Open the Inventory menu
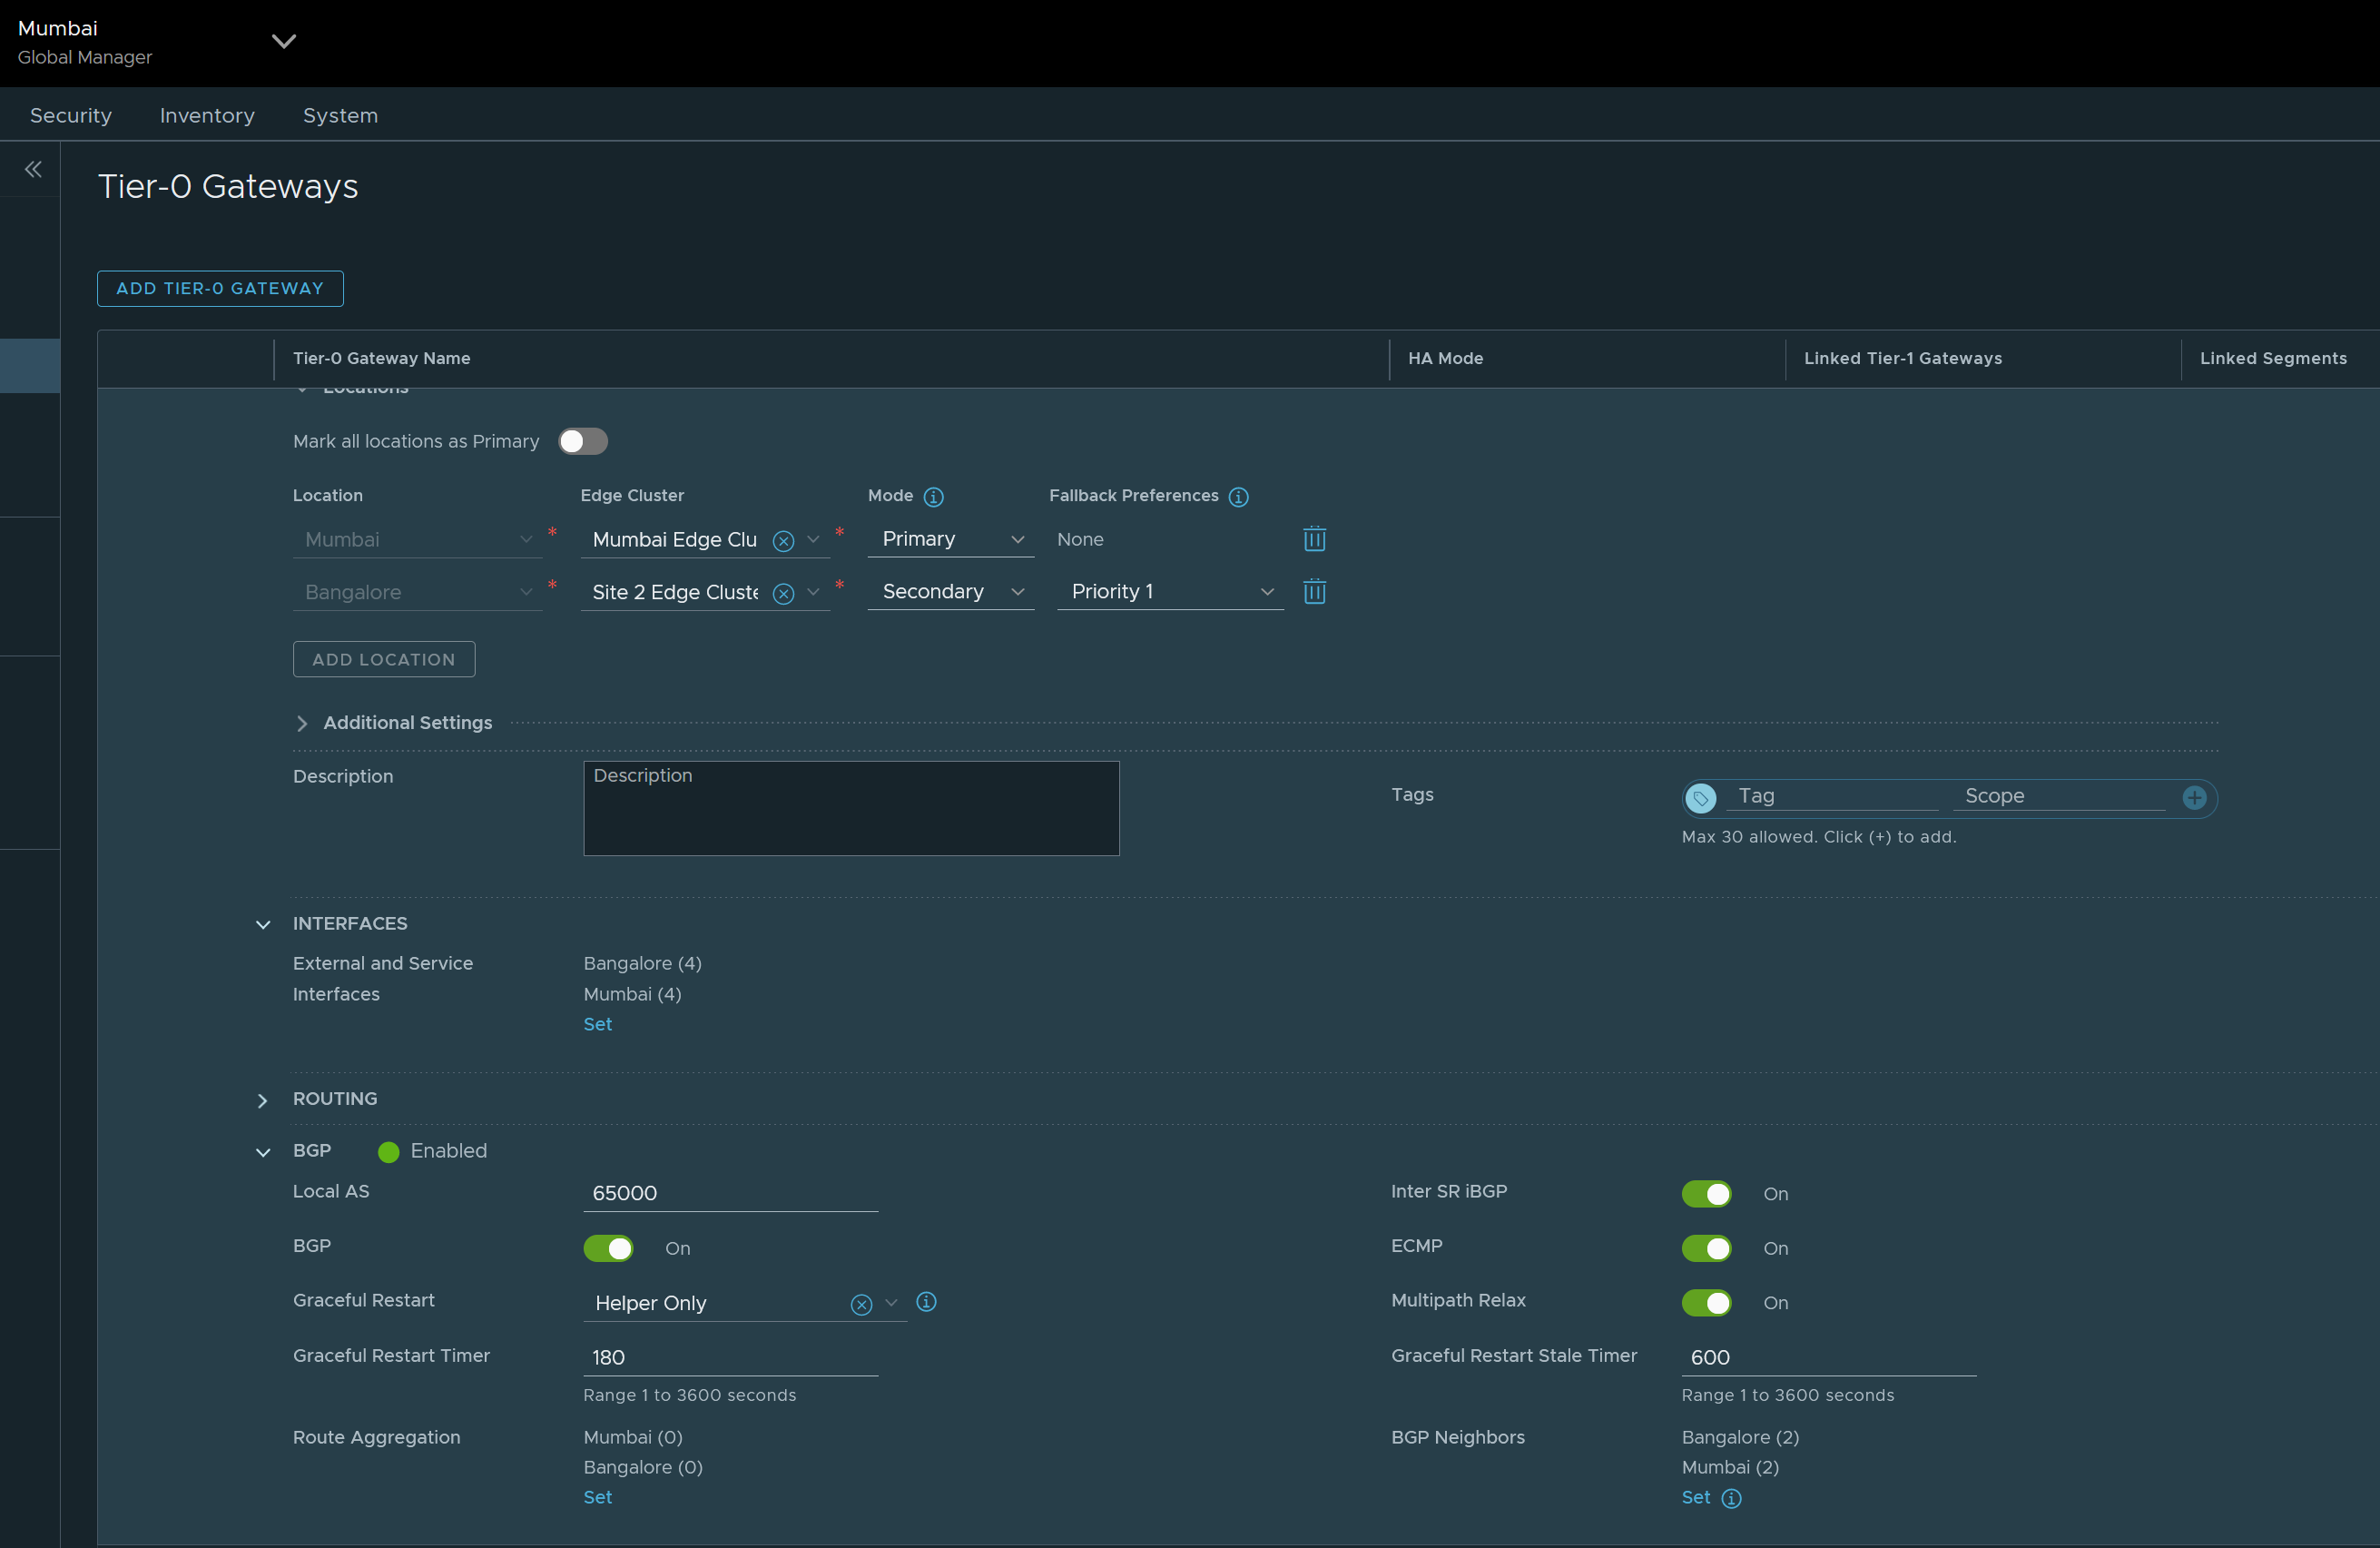Viewport: 2380px width, 1548px height. 207,116
